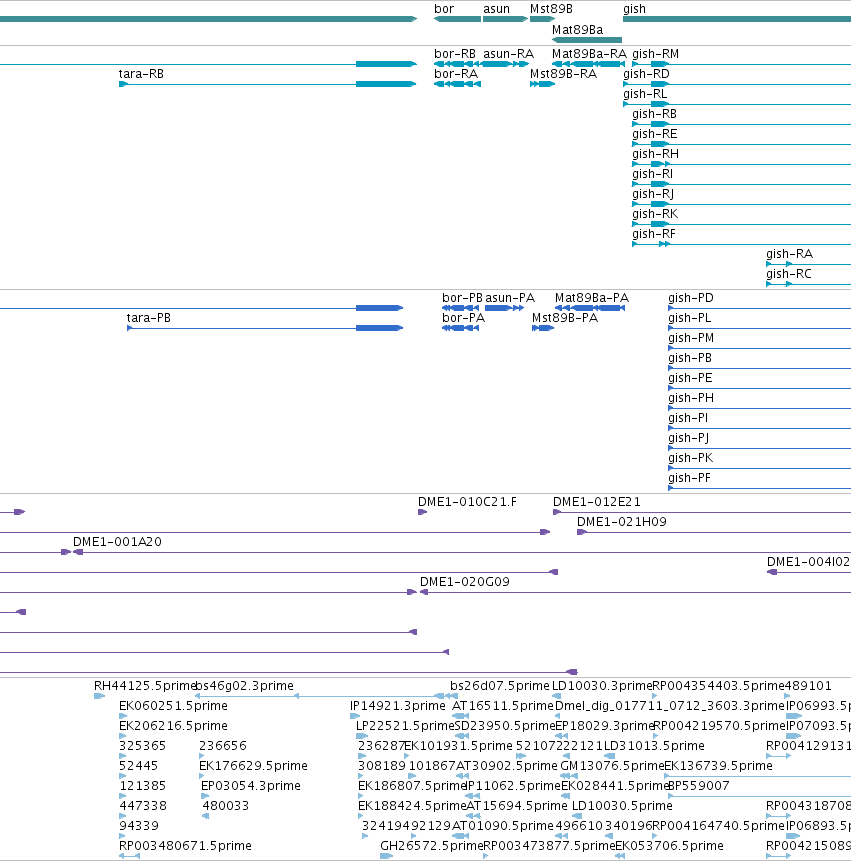Click the gish-RK transcript label
Screen dimensions: 851x861
[x=655, y=214]
